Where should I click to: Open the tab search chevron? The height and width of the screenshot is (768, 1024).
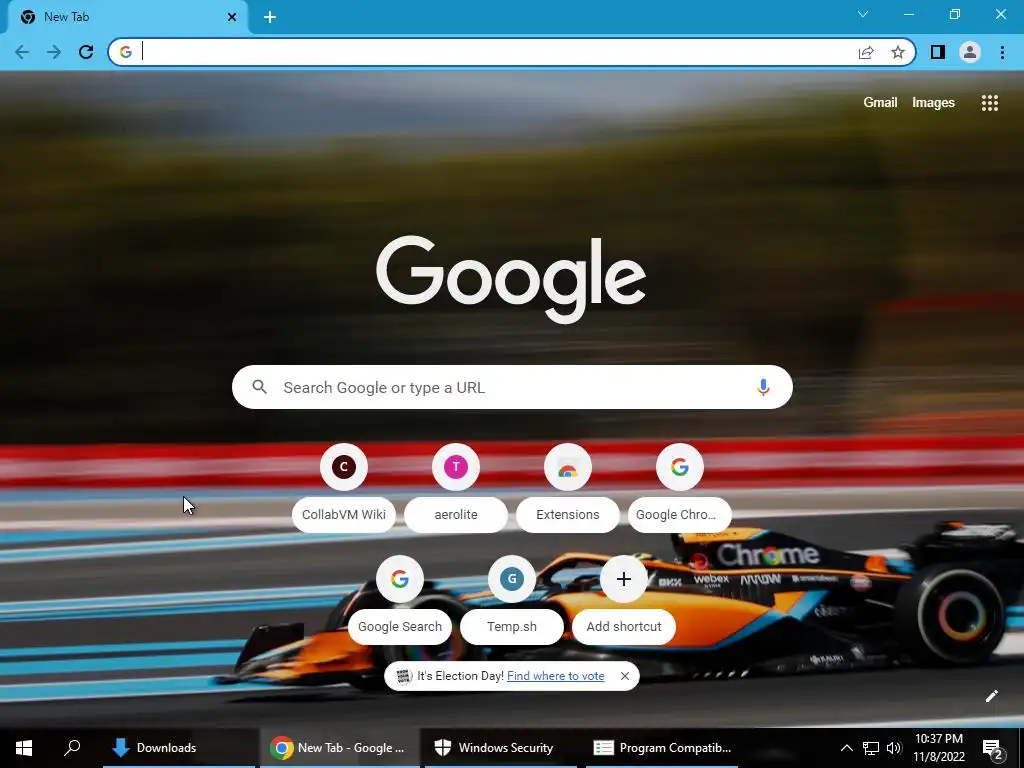(863, 14)
